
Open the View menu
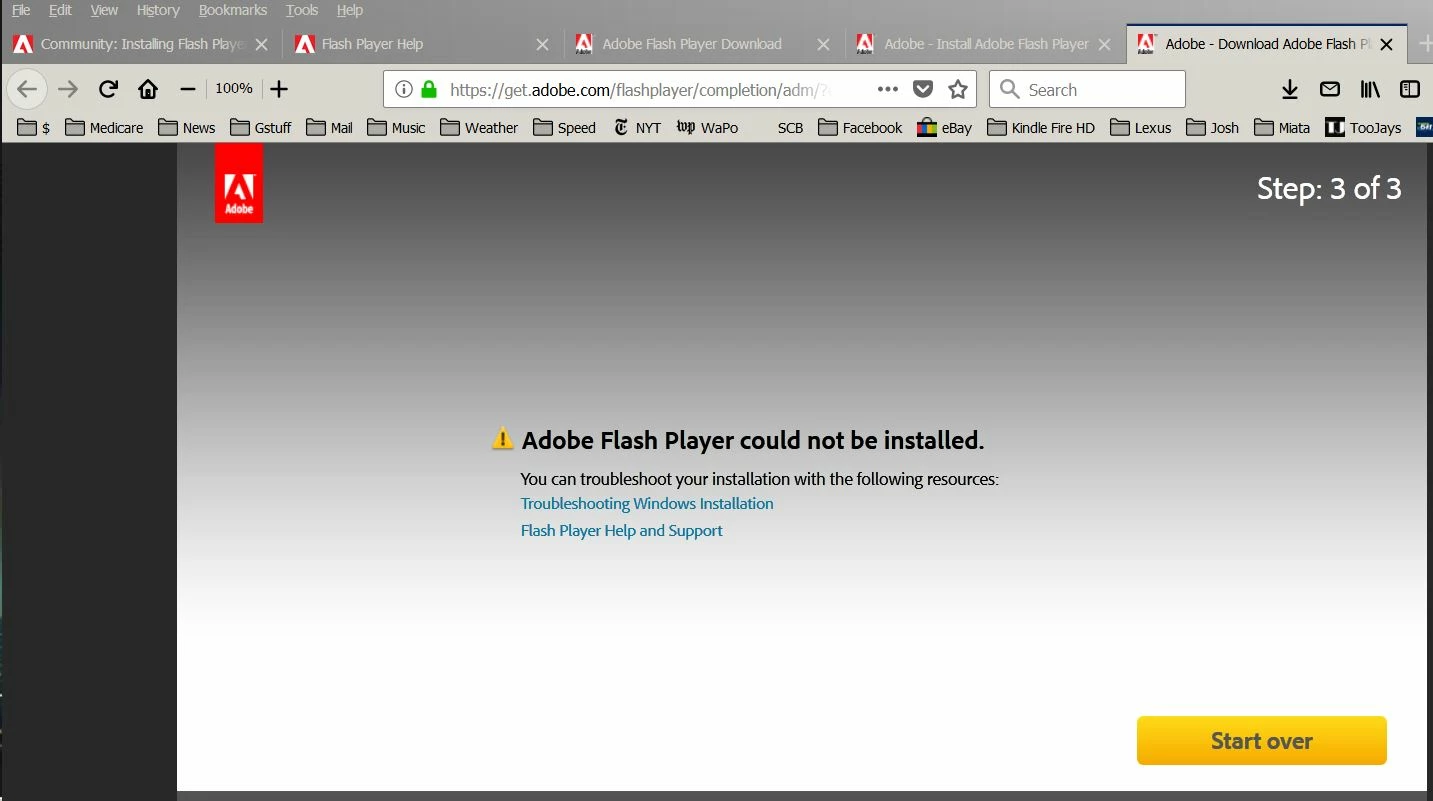[x=104, y=10]
